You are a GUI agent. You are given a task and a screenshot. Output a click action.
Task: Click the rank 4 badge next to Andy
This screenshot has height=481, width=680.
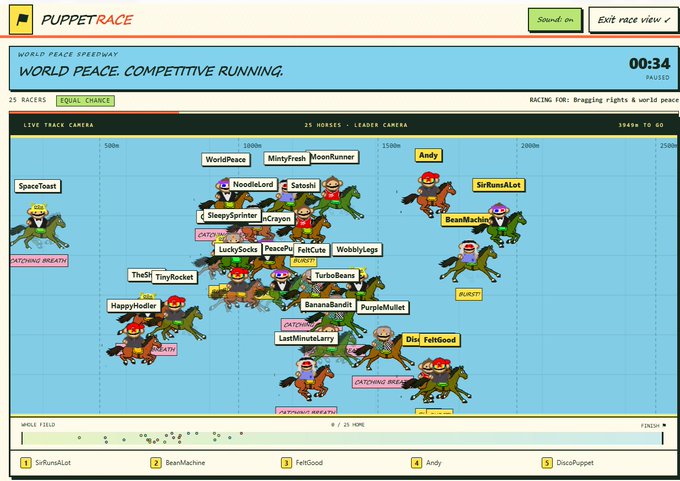(x=416, y=463)
